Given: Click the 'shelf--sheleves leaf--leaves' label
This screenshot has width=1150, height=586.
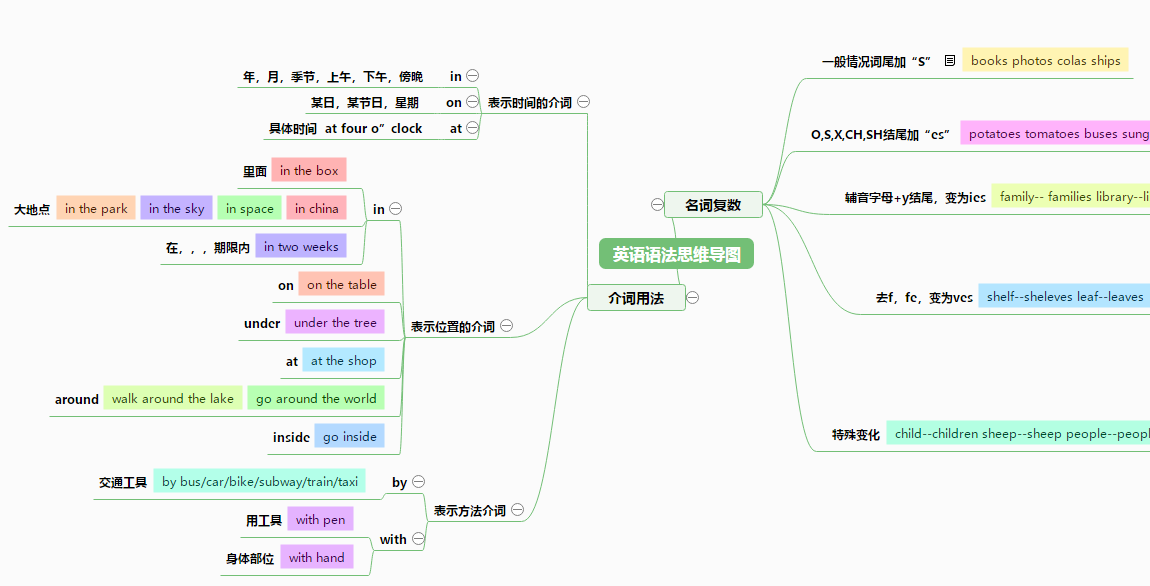Looking at the screenshot, I should pyautogui.click(x=1065, y=296).
